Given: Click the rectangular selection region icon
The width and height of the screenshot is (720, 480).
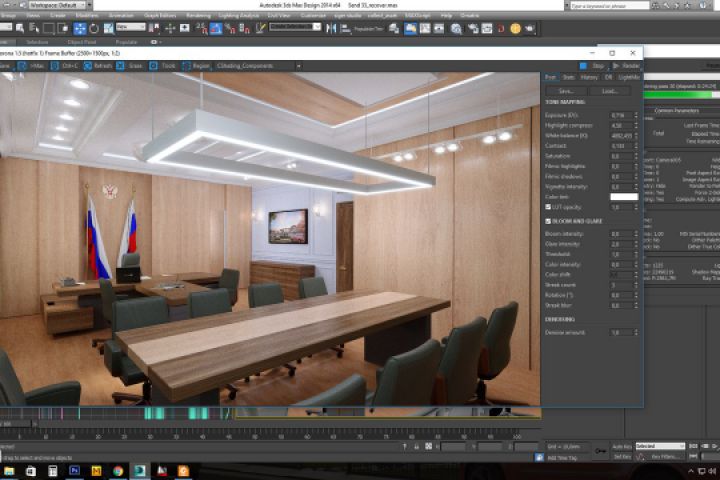Looking at the screenshot, I should (48, 28).
